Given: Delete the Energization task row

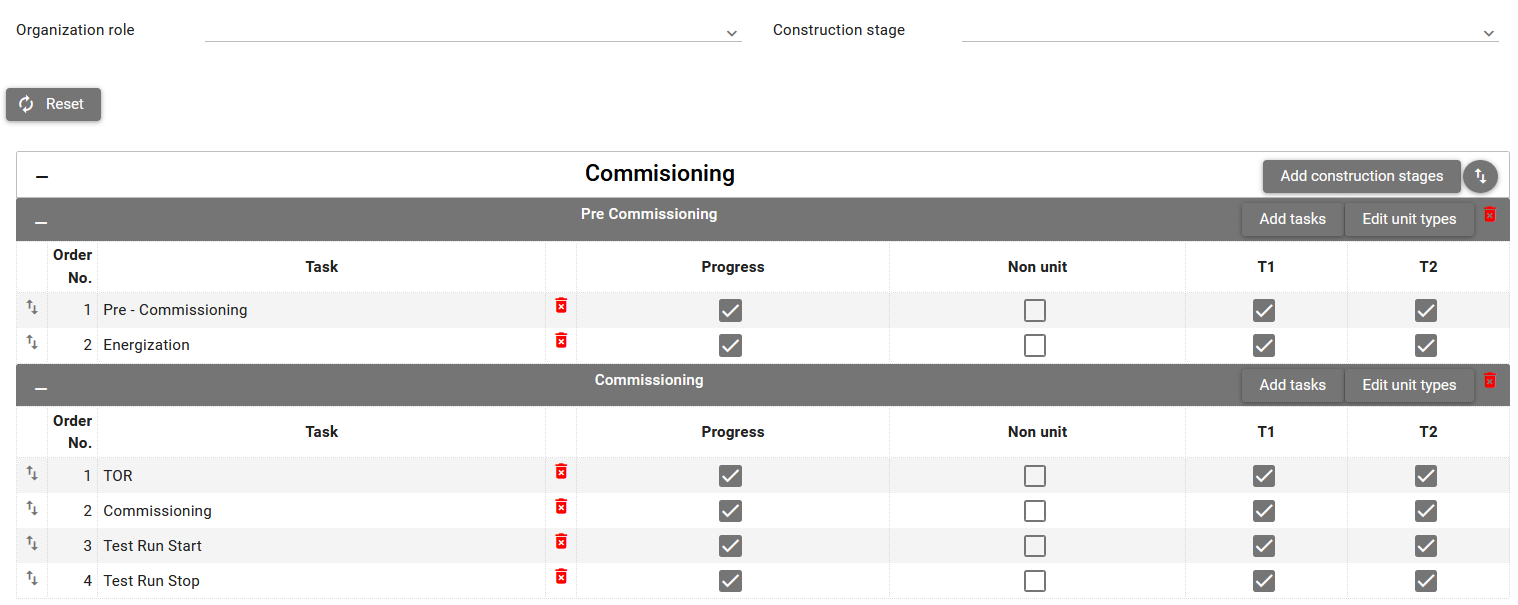Looking at the screenshot, I should [561, 341].
